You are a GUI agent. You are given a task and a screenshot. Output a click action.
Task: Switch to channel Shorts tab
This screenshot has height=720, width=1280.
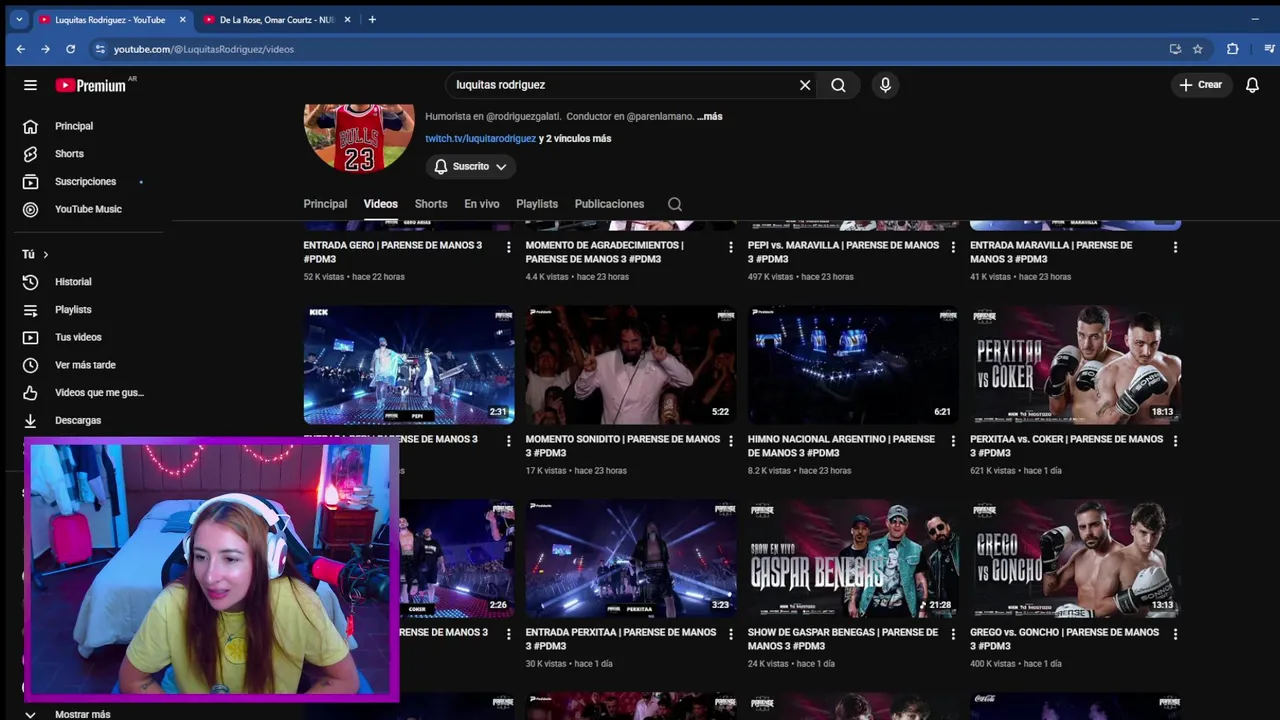pos(431,204)
